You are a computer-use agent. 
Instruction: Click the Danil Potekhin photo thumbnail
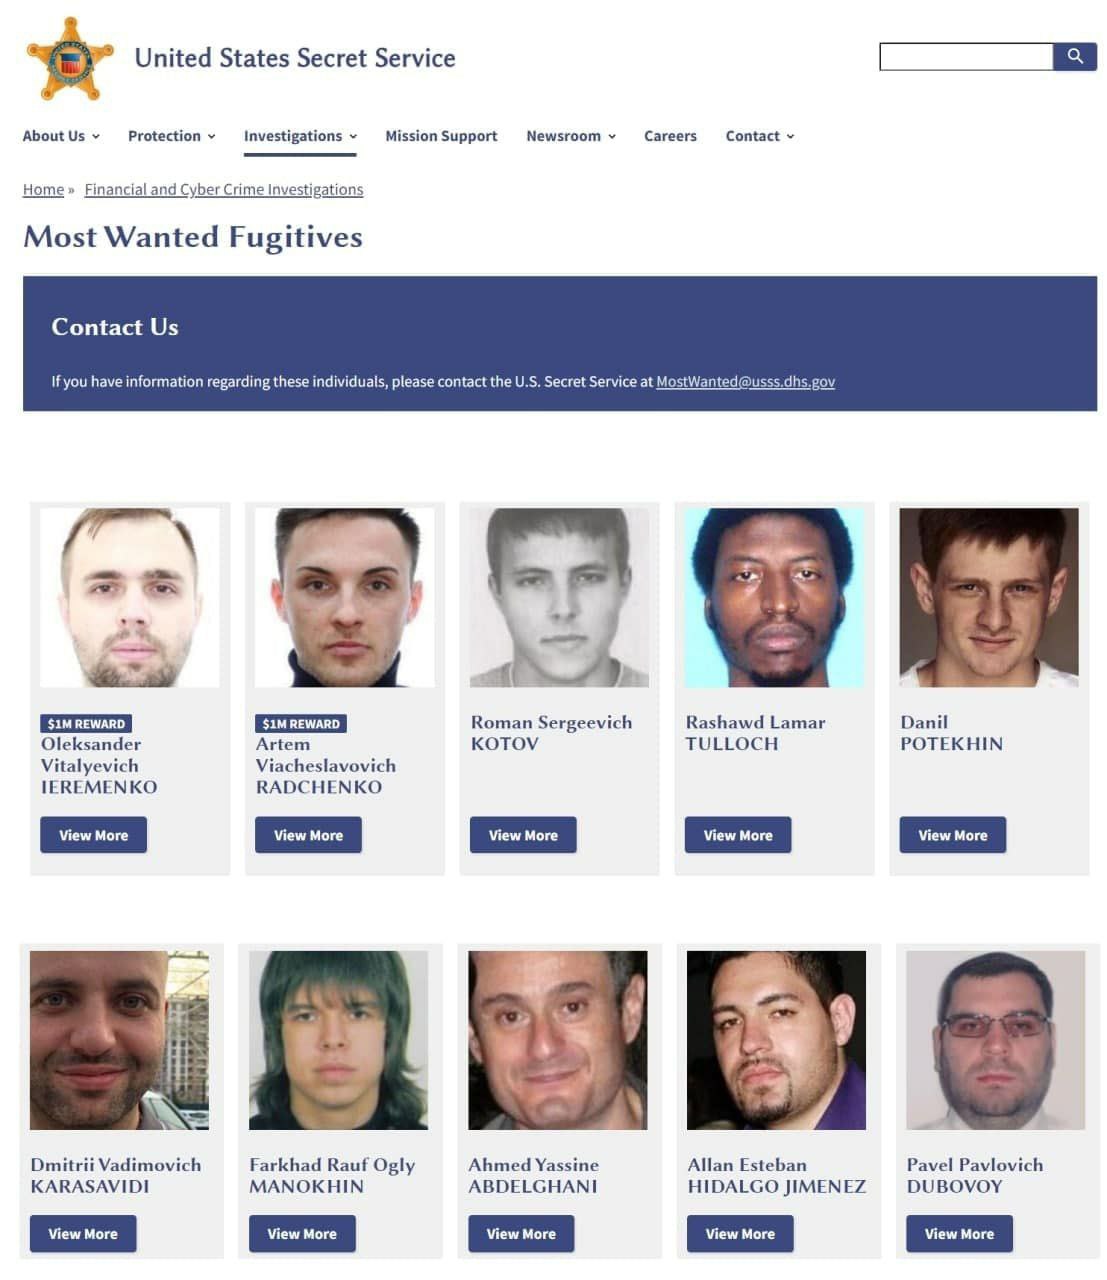[989, 597]
